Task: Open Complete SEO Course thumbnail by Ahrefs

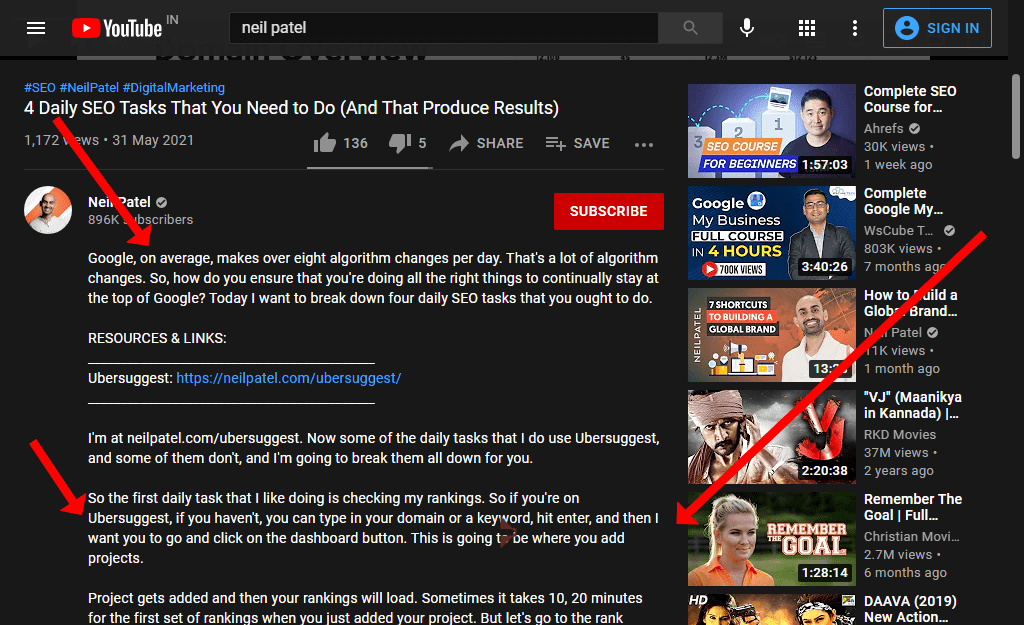Action: (x=771, y=131)
